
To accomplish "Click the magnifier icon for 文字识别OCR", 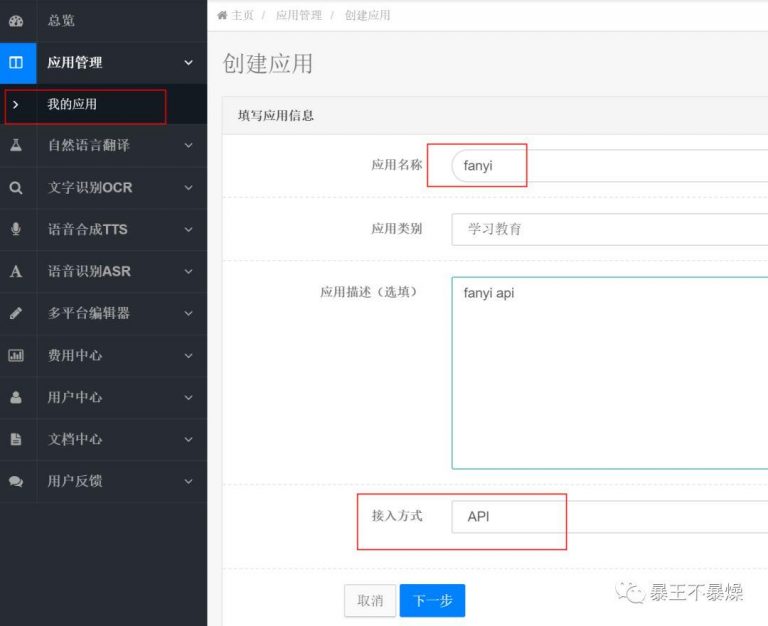I will point(16,187).
